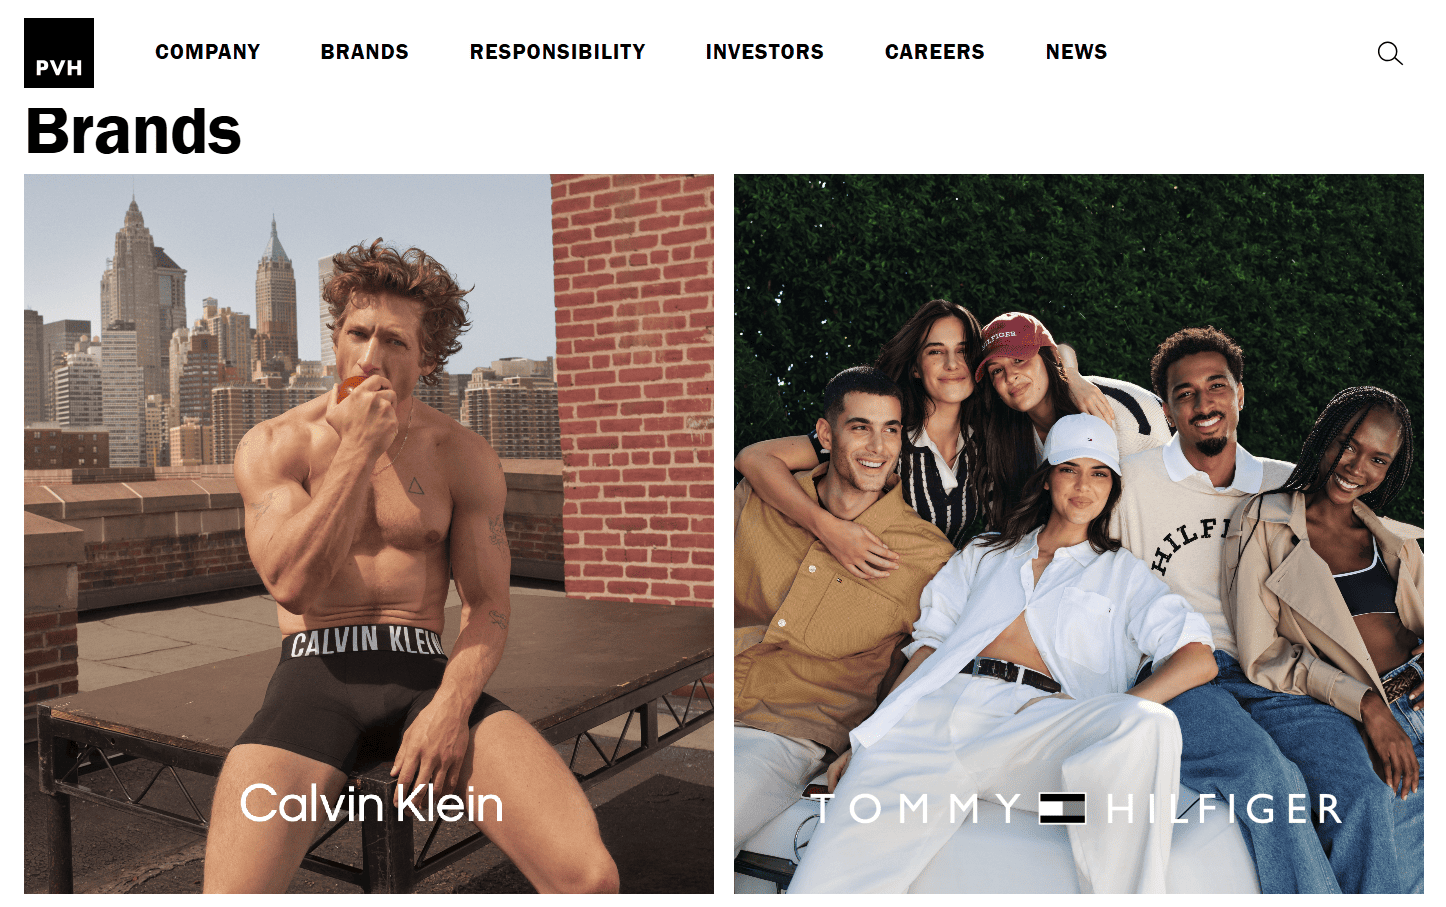Click the Calvin Klein waistband lettering
Screen dimensions: 1446x907
click(x=366, y=641)
